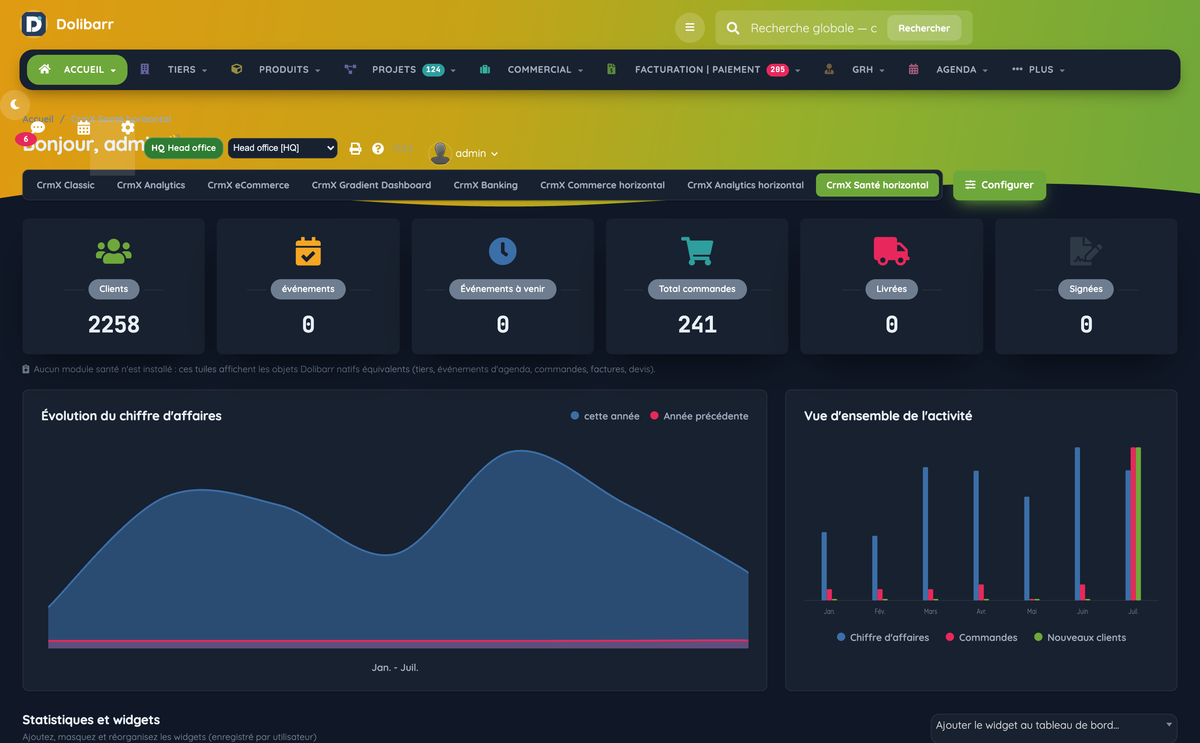Open help via question mark icon

(x=378, y=148)
